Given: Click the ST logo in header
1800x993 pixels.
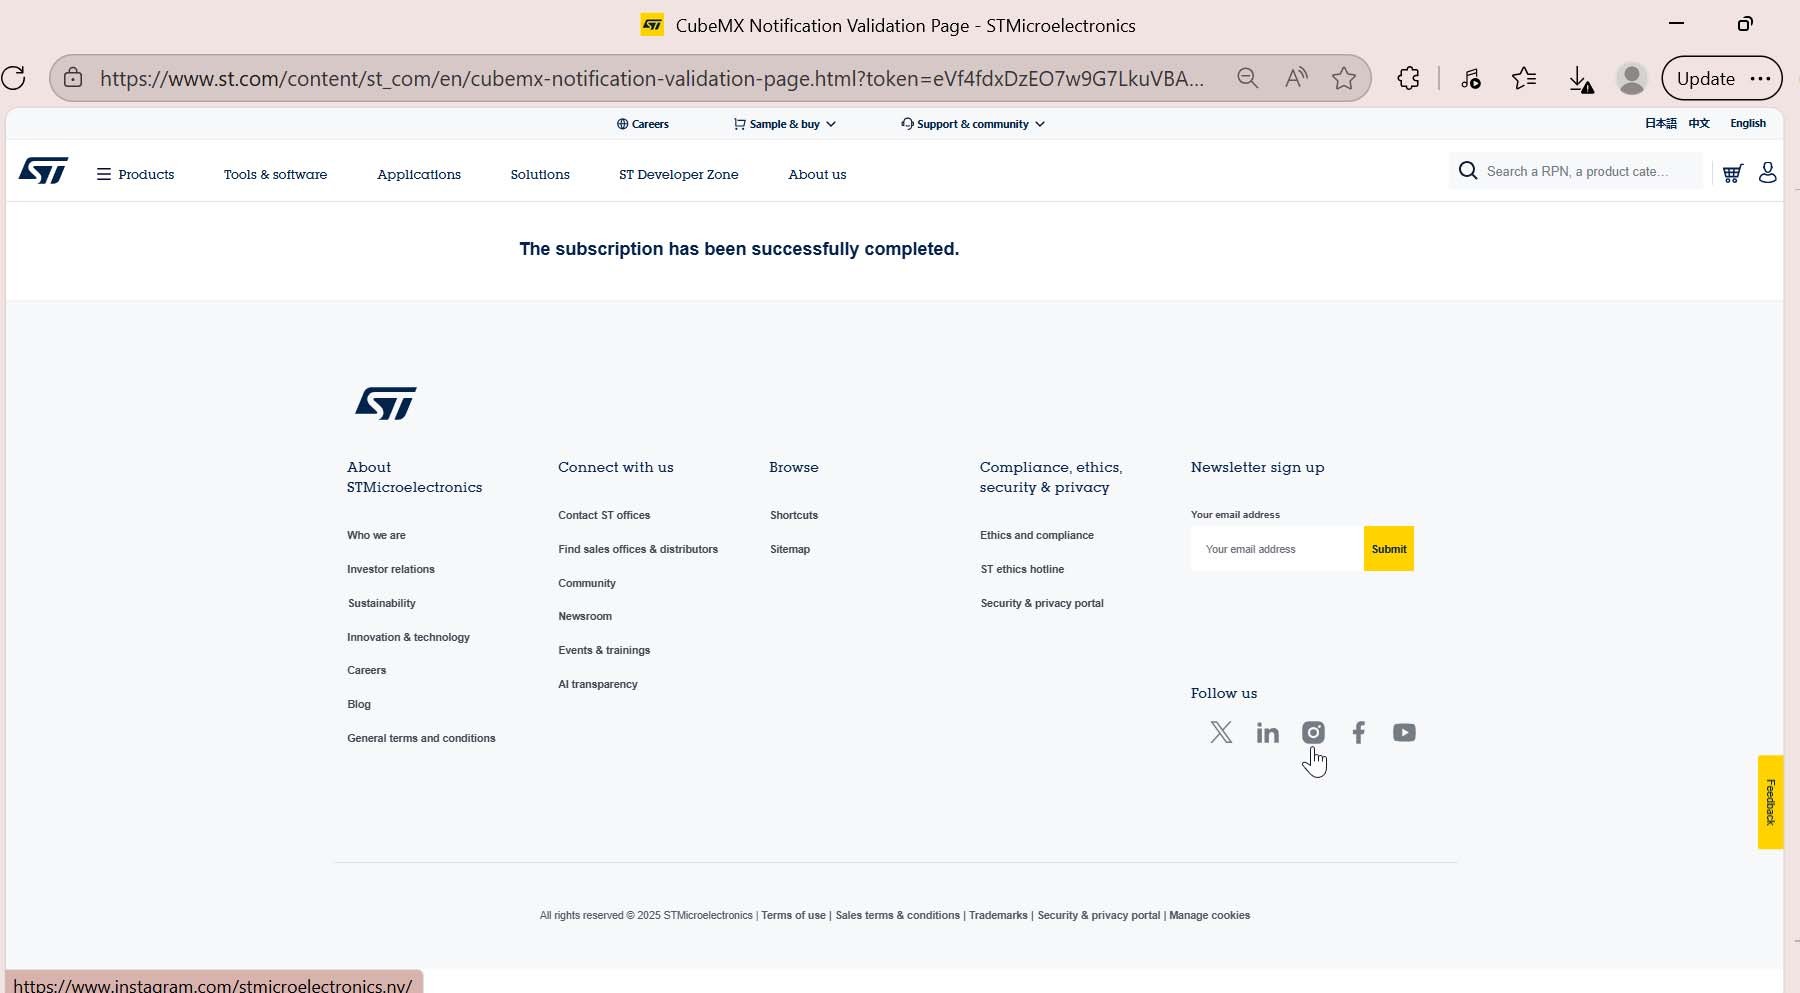Looking at the screenshot, I should click(43, 171).
